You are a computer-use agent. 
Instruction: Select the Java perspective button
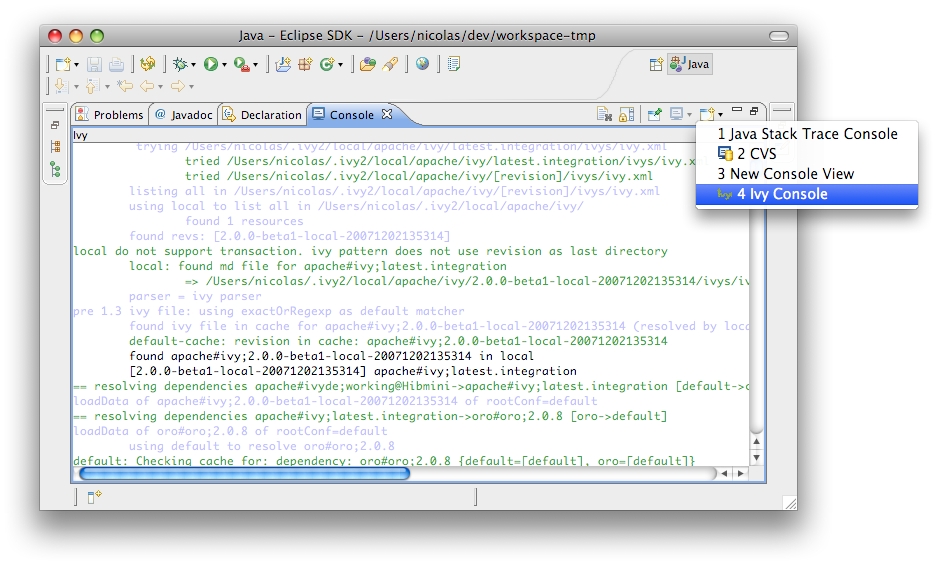point(690,64)
